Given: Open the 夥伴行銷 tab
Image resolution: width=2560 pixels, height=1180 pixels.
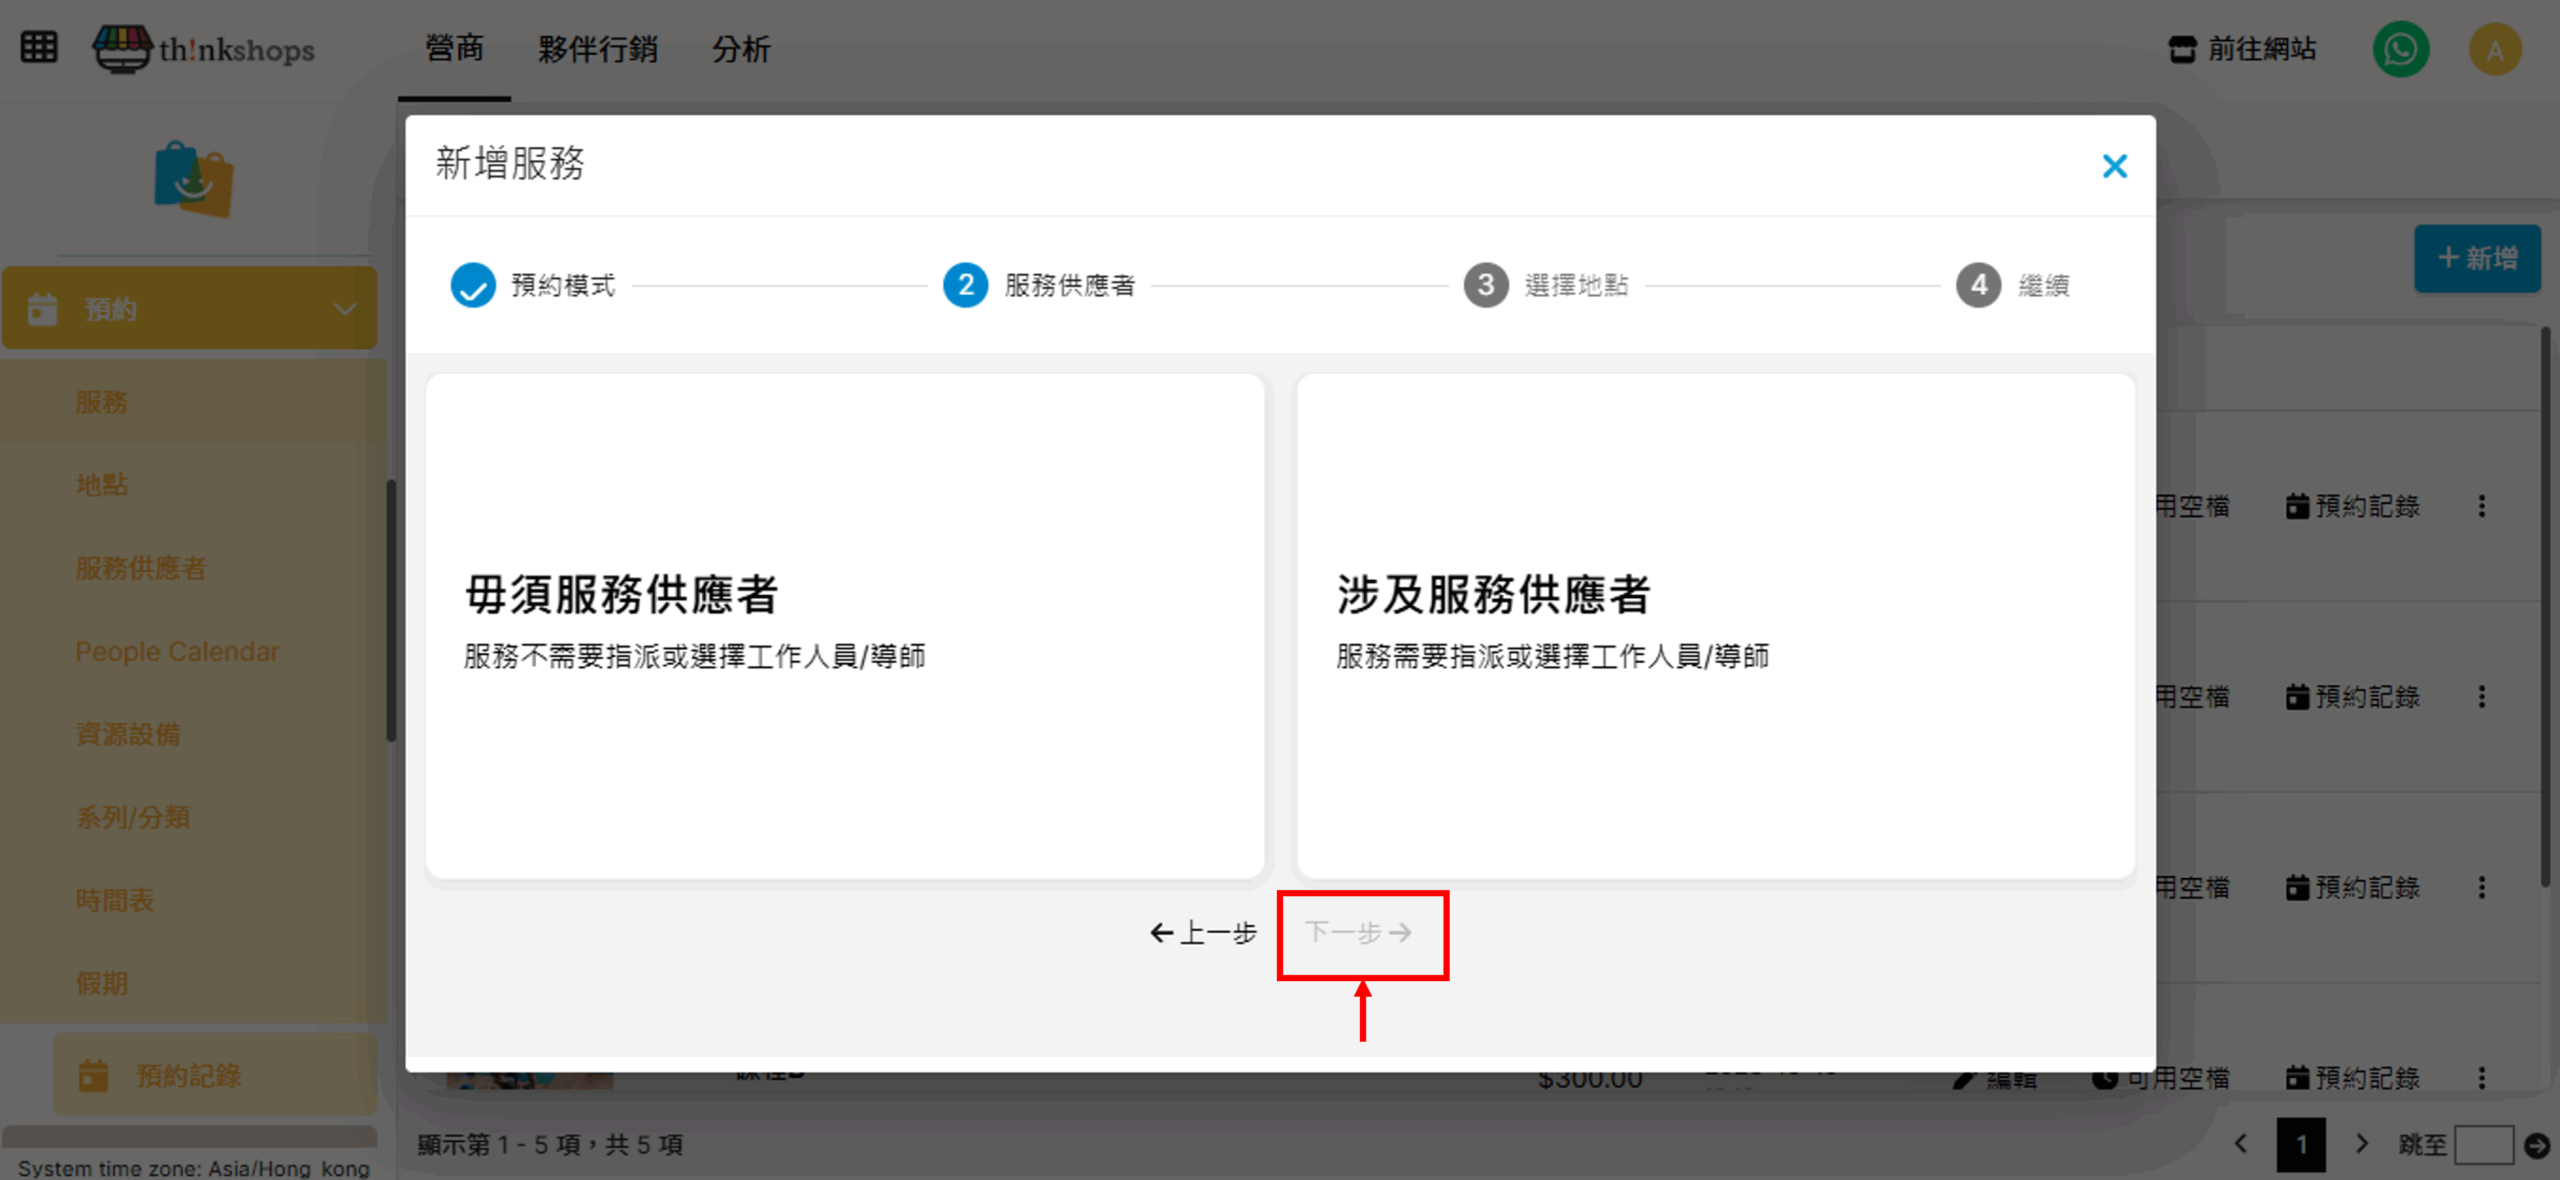Looking at the screenshot, I should point(597,49).
